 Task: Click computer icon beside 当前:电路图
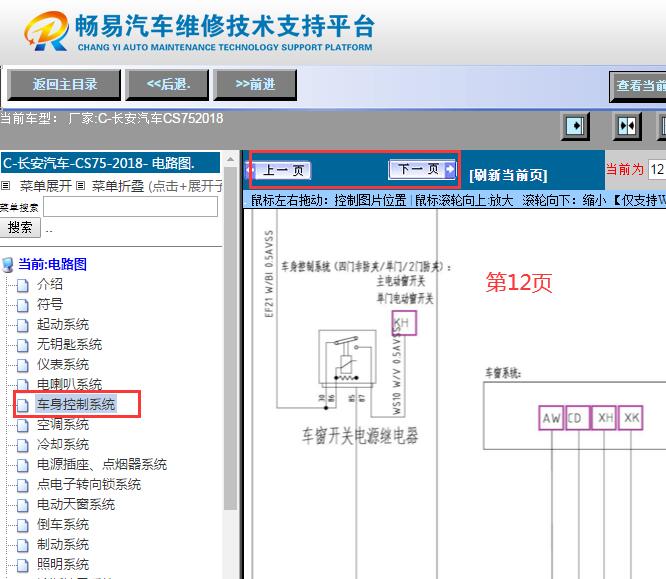[x=8, y=265]
